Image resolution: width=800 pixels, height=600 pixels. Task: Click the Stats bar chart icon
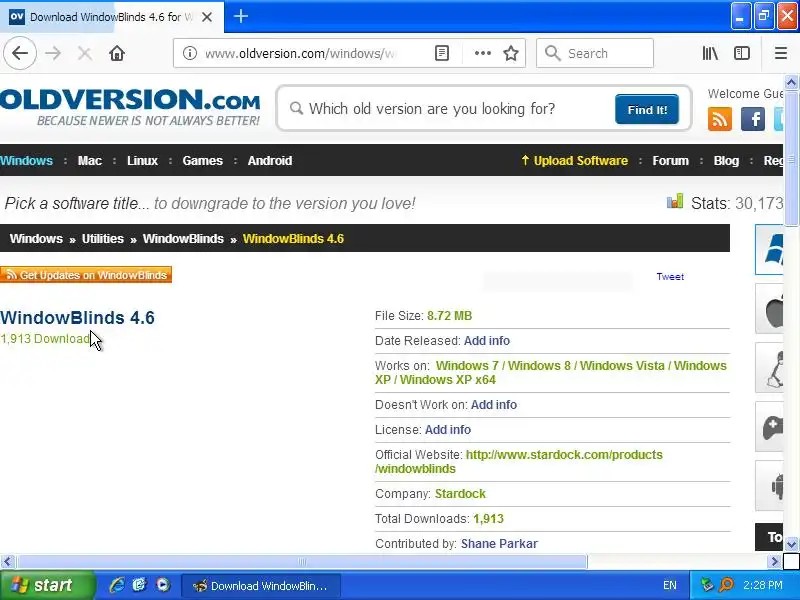[x=674, y=202]
